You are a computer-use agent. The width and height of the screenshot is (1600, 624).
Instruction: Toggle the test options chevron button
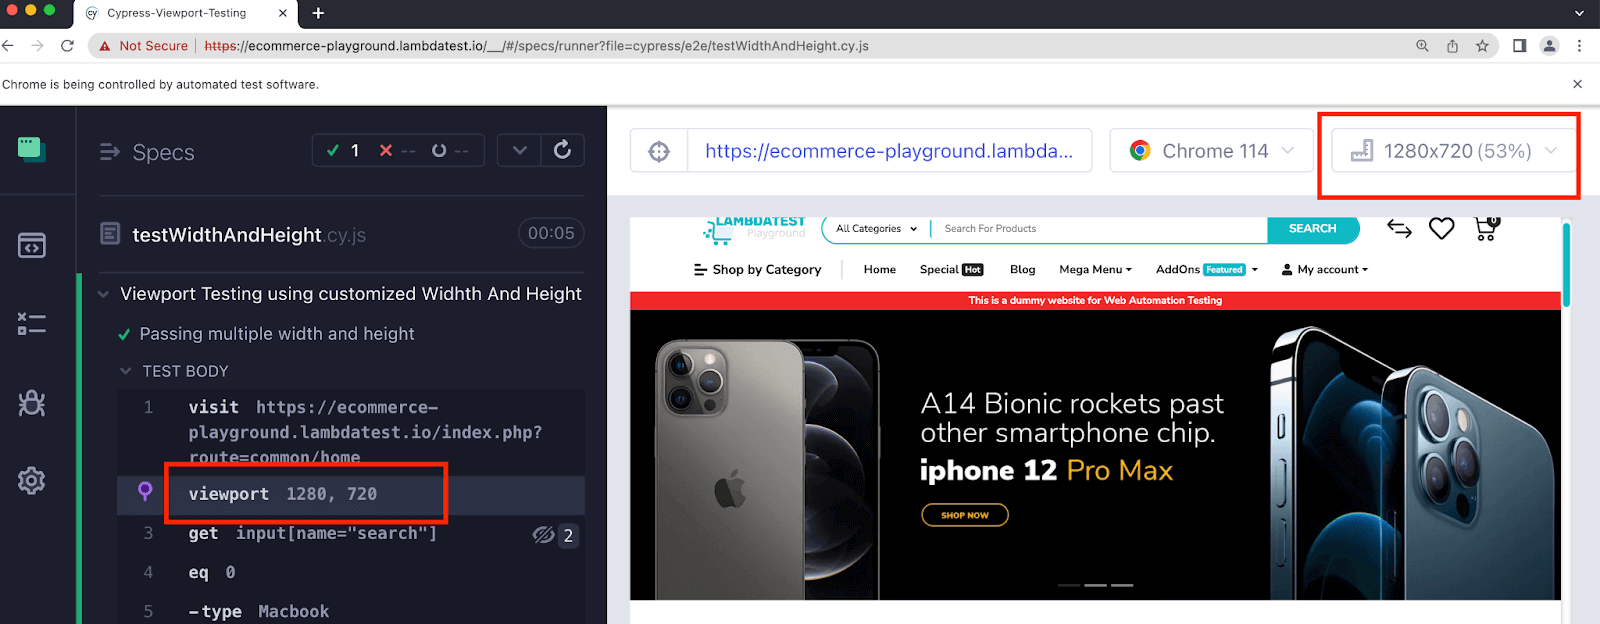click(x=519, y=150)
